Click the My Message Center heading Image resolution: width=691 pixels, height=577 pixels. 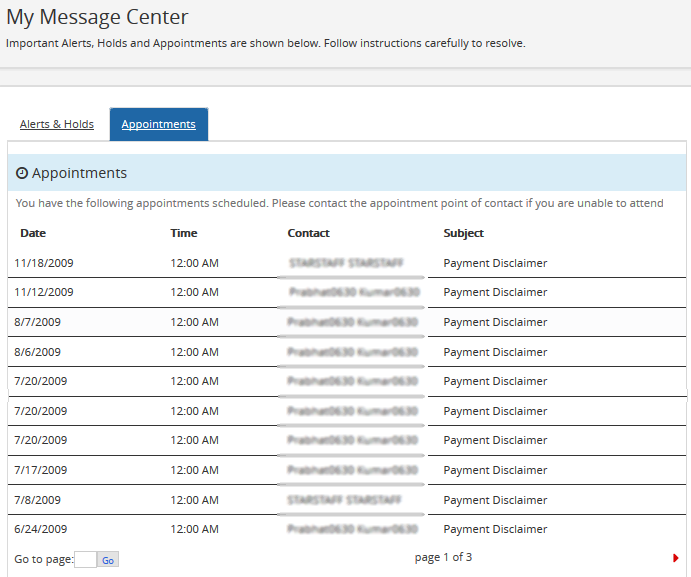[x=97, y=17]
